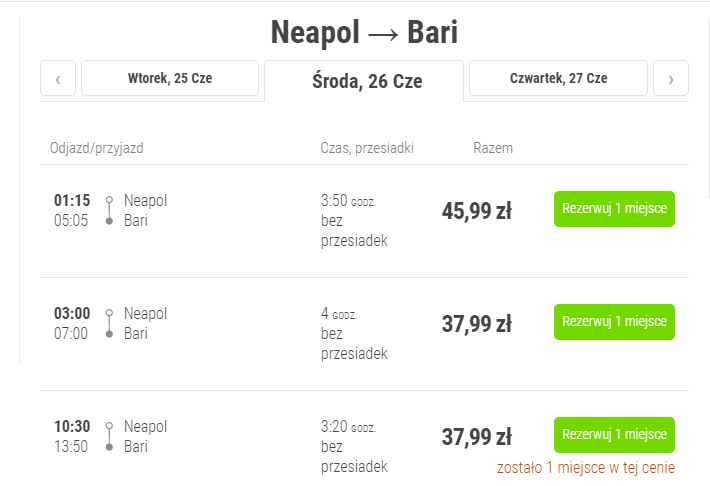Click the 10:30 departure time
Image resolution: width=710 pixels, height=486 pixels.
(72, 426)
